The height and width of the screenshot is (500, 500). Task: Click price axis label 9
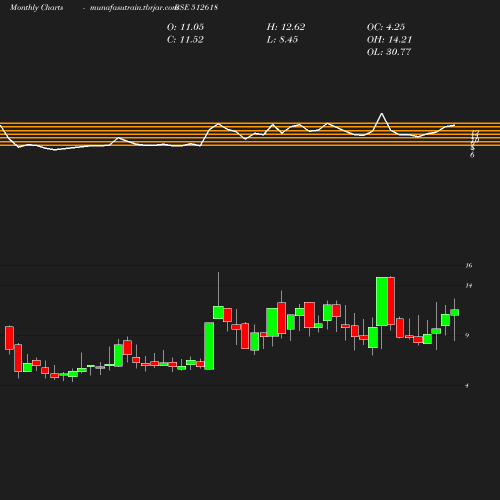coord(467,335)
